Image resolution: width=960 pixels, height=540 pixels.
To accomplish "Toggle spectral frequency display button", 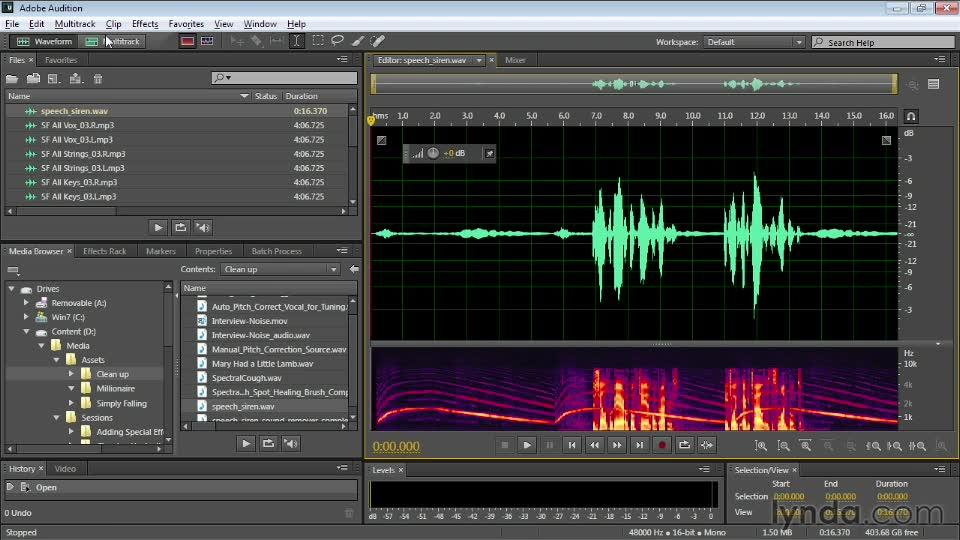I will click(187, 42).
